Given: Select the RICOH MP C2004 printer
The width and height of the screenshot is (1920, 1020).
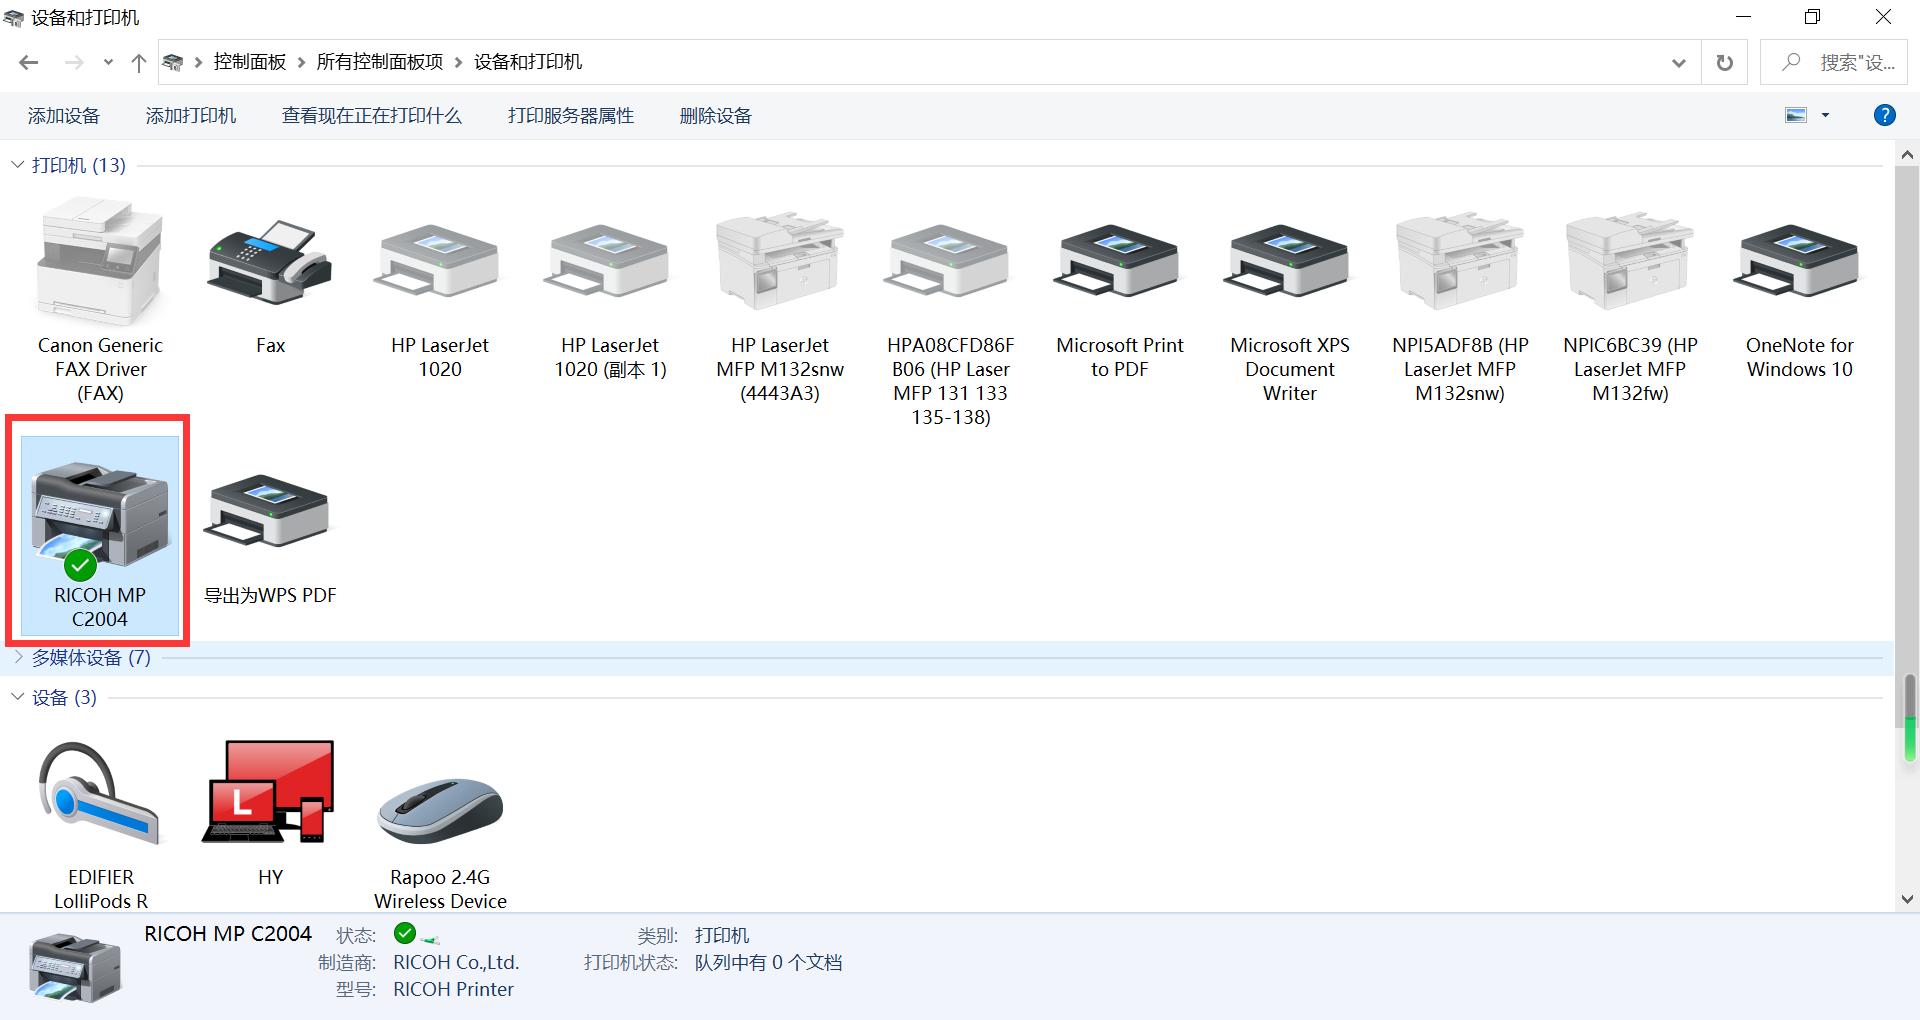Looking at the screenshot, I should click(x=98, y=530).
